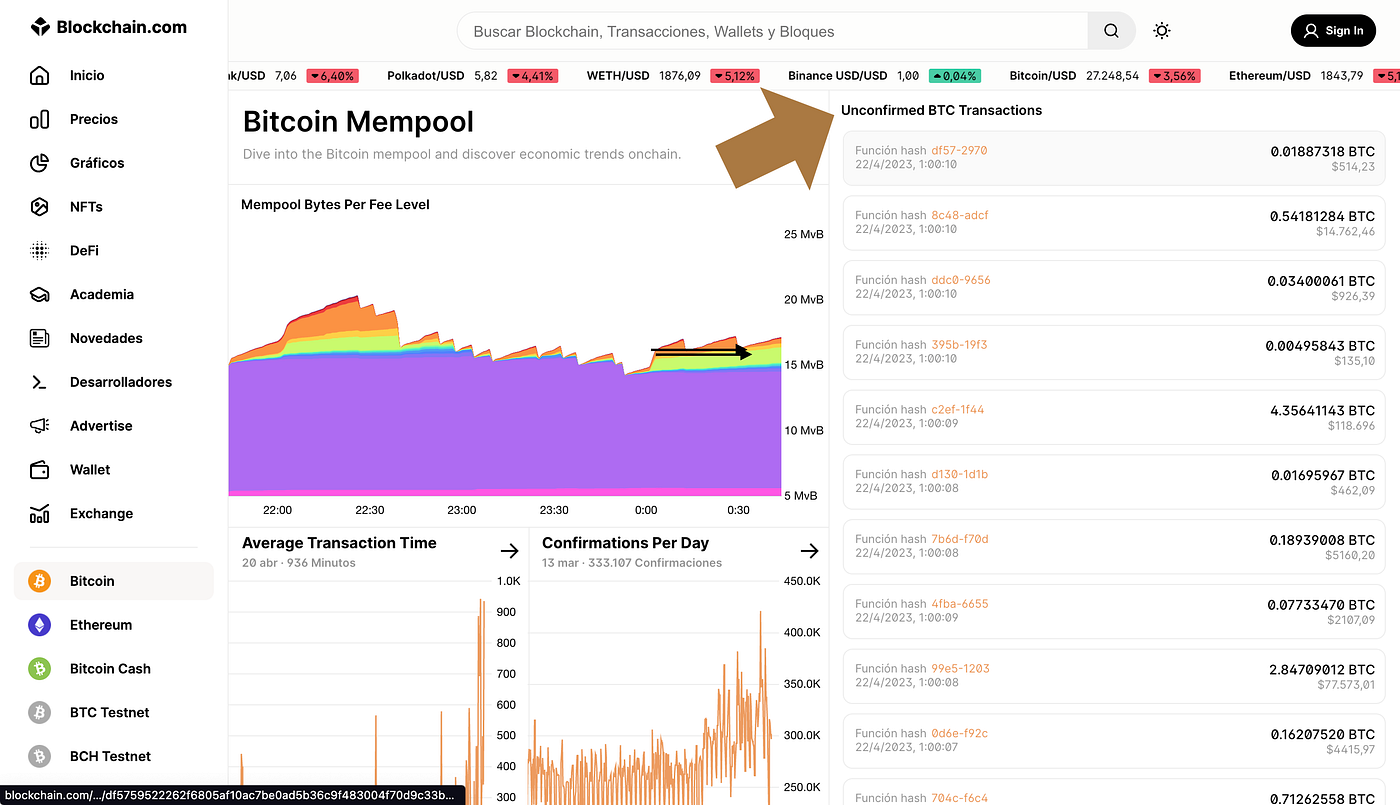
Task: Open transaction hash ddc0-9656
Action: [x=960, y=280]
